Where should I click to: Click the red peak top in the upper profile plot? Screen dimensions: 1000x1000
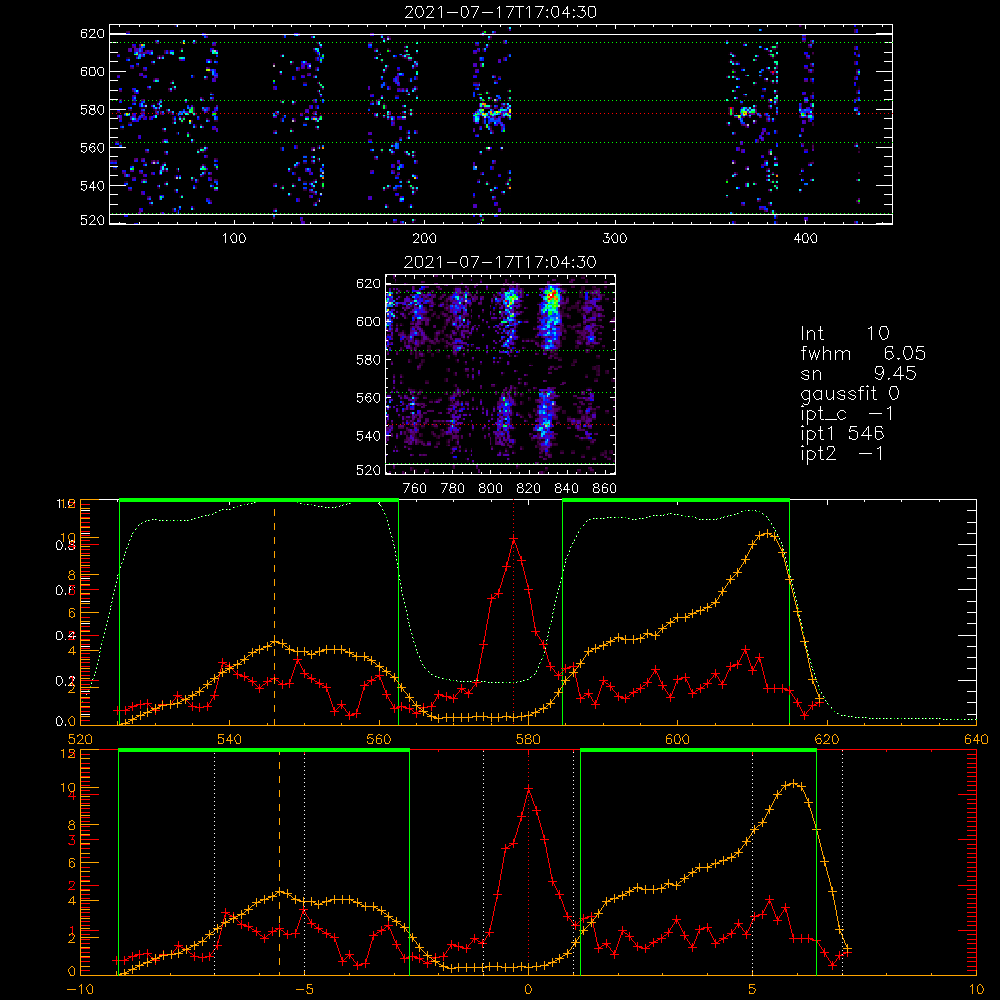(514, 539)
